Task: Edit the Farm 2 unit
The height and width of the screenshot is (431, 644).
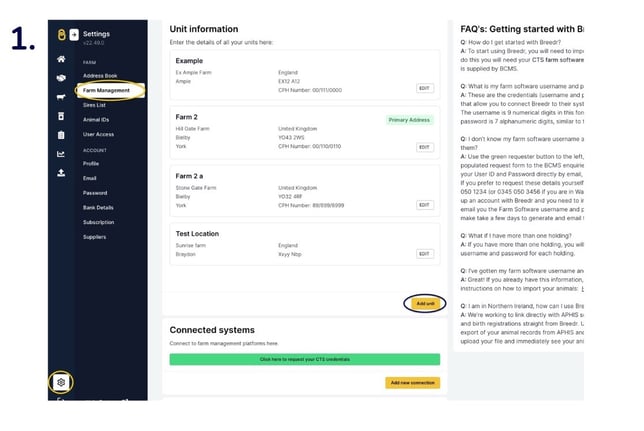Action: [424, 147]
